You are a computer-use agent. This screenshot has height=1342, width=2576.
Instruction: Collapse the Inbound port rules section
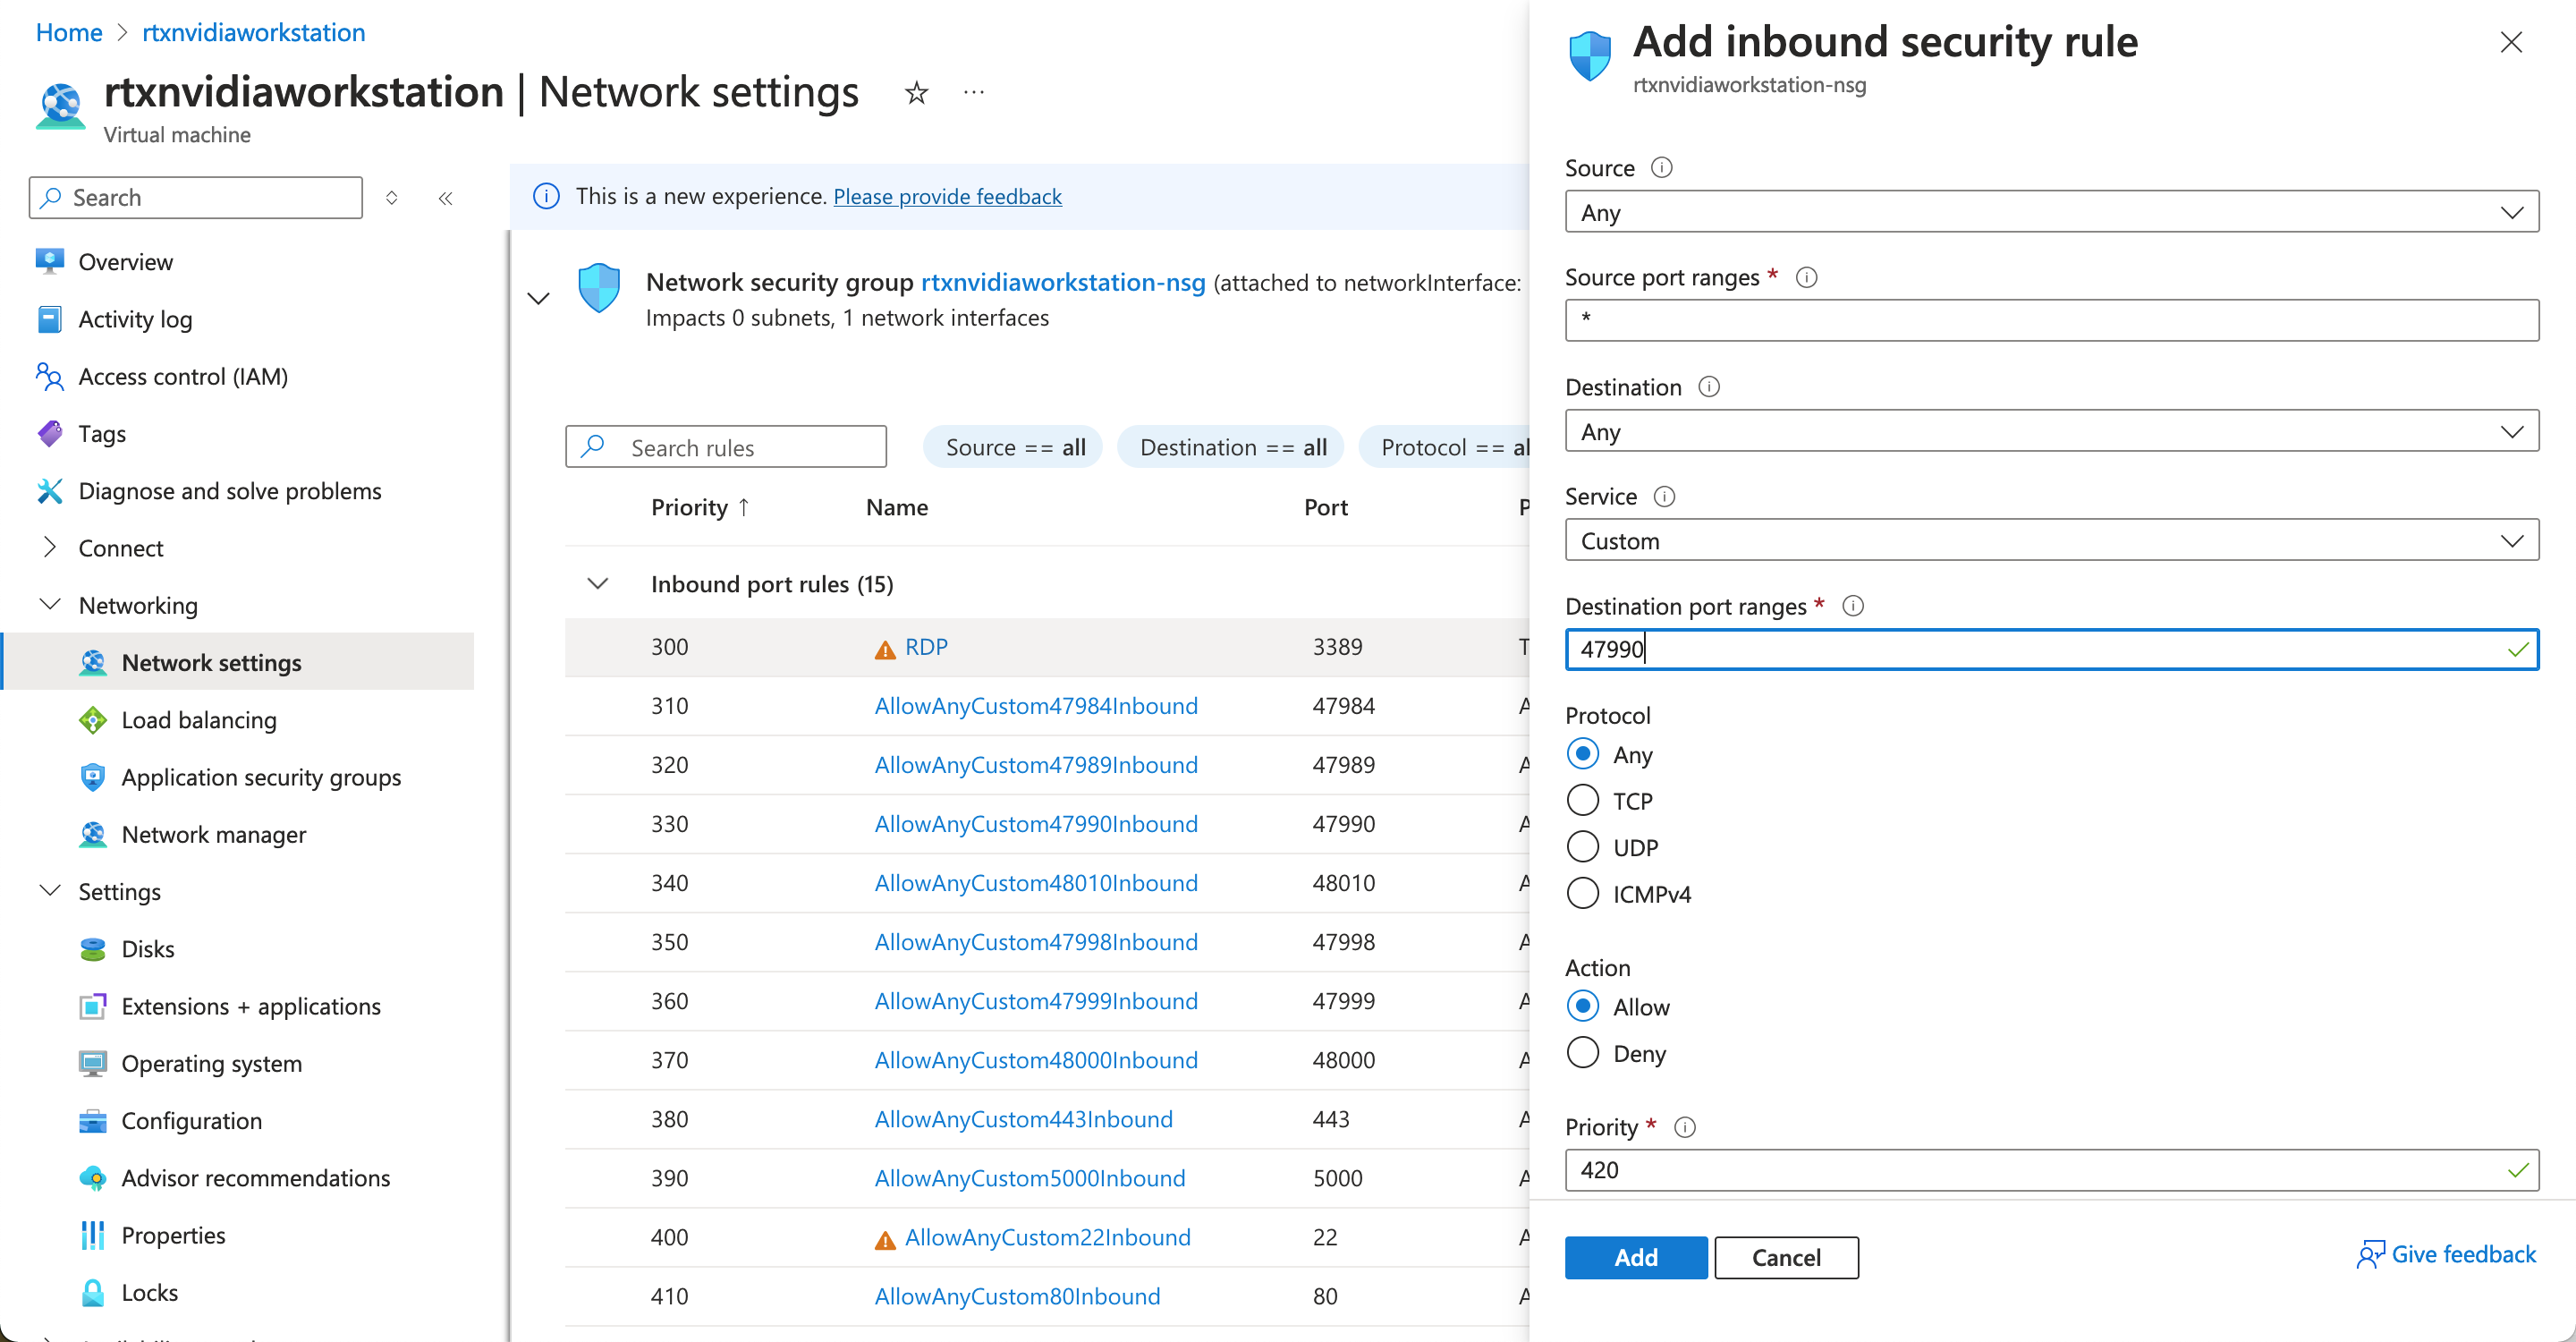pos(597,584)
